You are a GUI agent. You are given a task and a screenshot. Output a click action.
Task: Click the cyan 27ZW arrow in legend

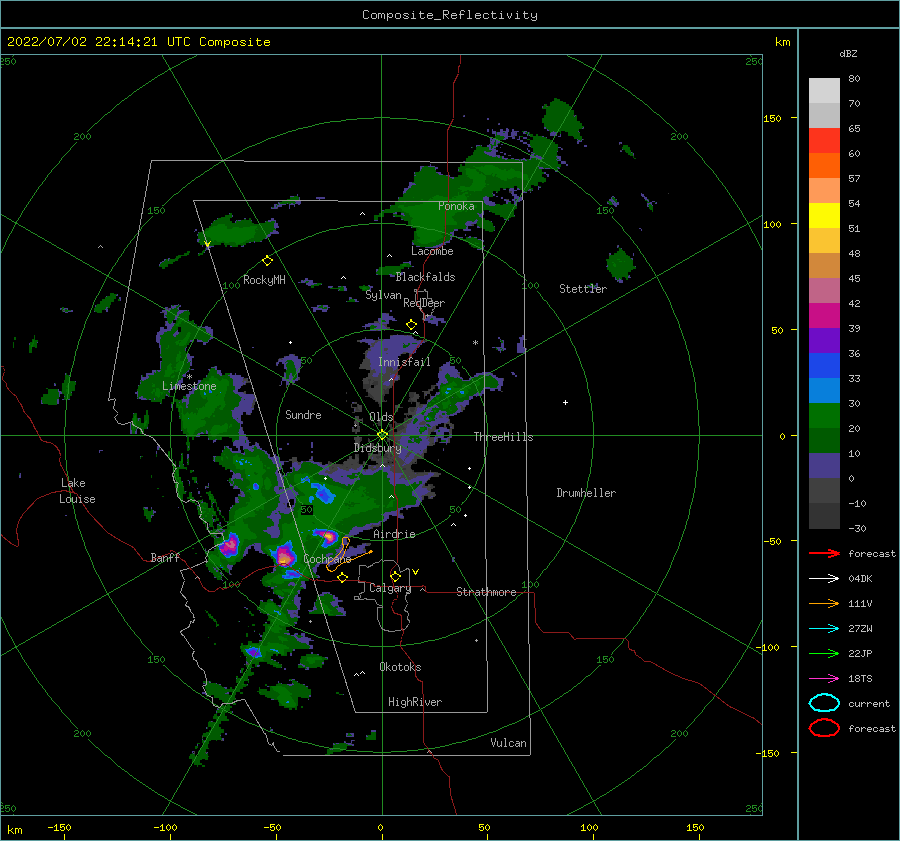point(824,629)
